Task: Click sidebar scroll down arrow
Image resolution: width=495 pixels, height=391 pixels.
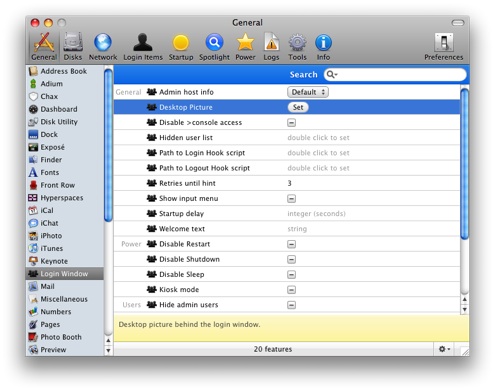Action: point(108,350)
